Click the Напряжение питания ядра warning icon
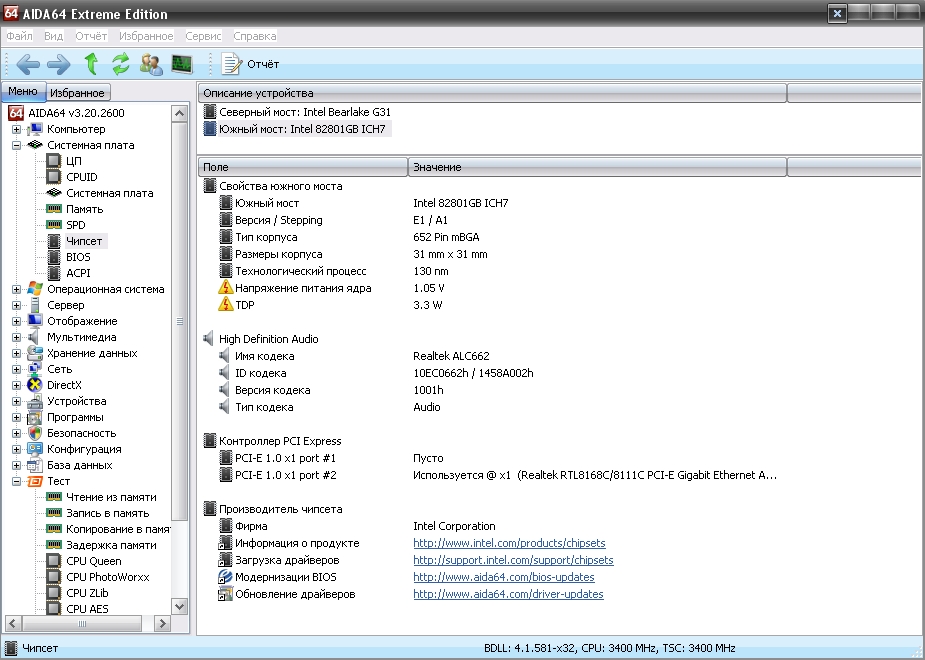This screenshot has height=660, width=925. coord(225,287)
